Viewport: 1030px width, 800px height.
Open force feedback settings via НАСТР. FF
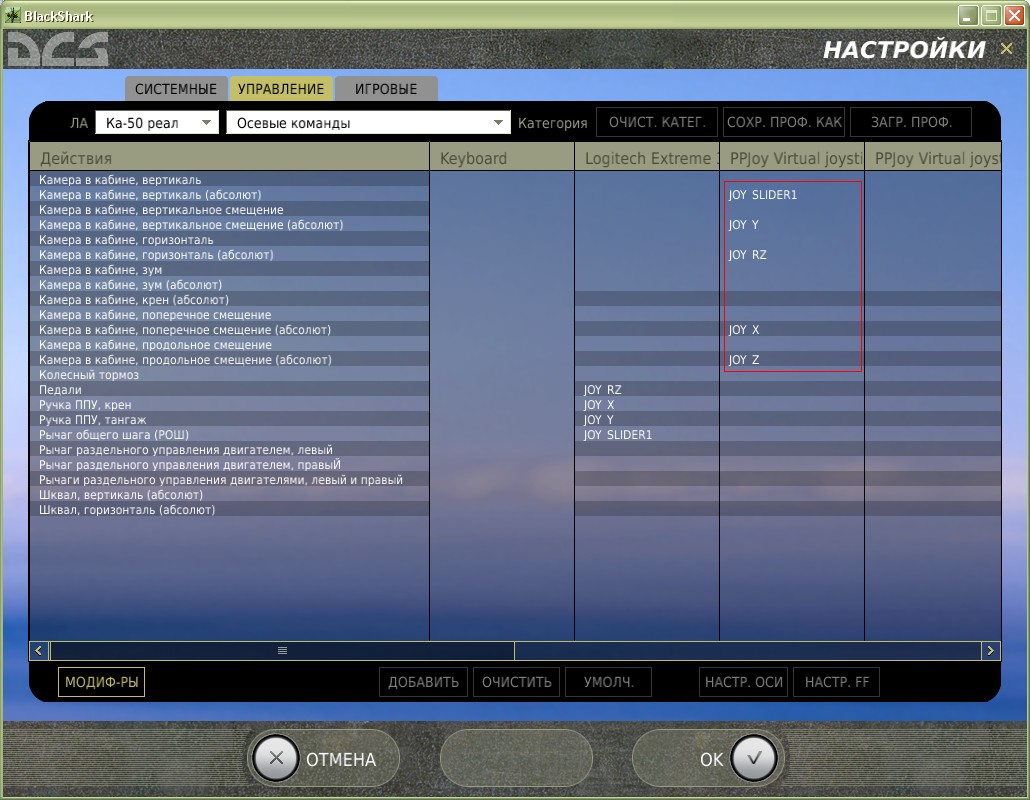click(x=836, y=682)
